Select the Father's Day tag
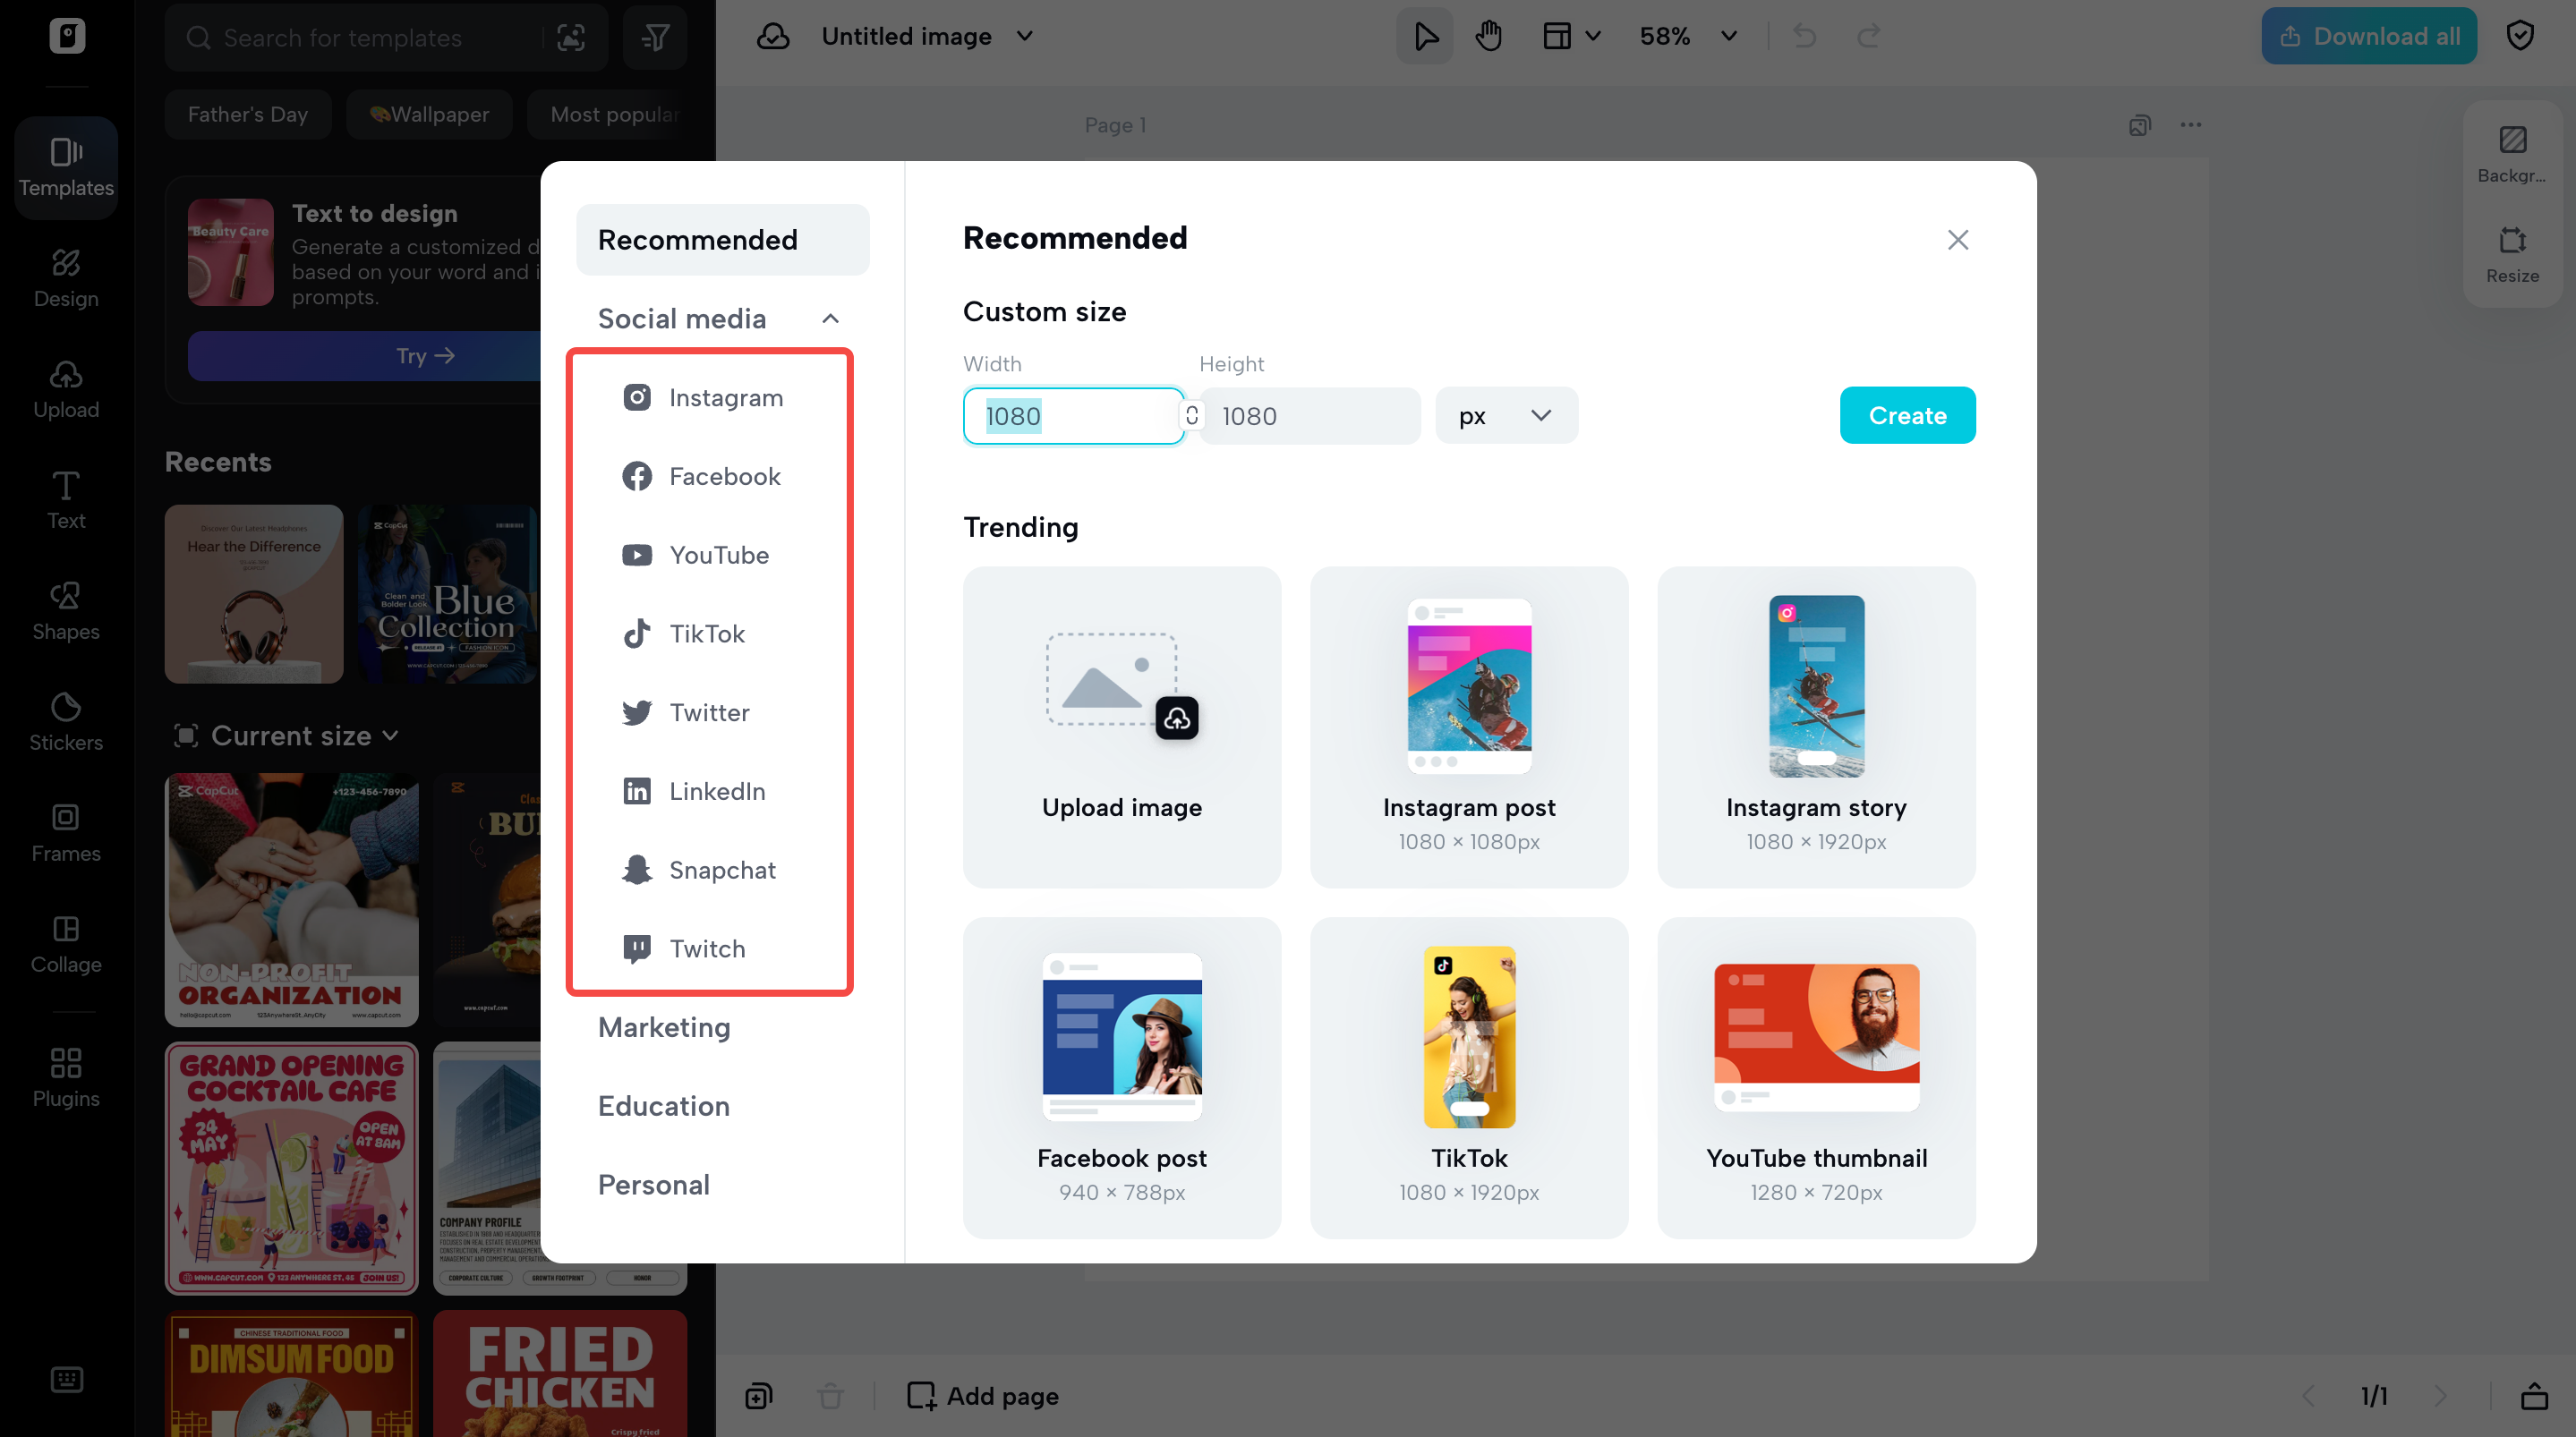2576x1437 pixels. 247,114
